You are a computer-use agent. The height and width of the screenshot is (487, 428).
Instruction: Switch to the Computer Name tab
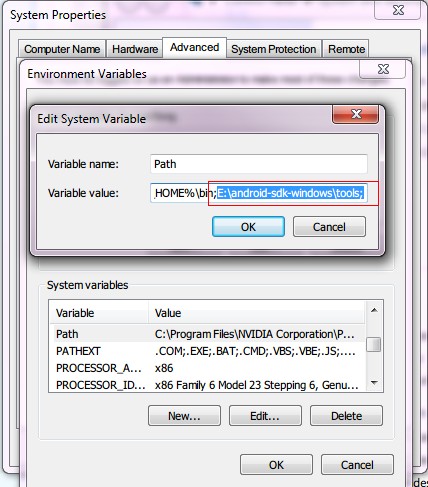click(62, 49)
